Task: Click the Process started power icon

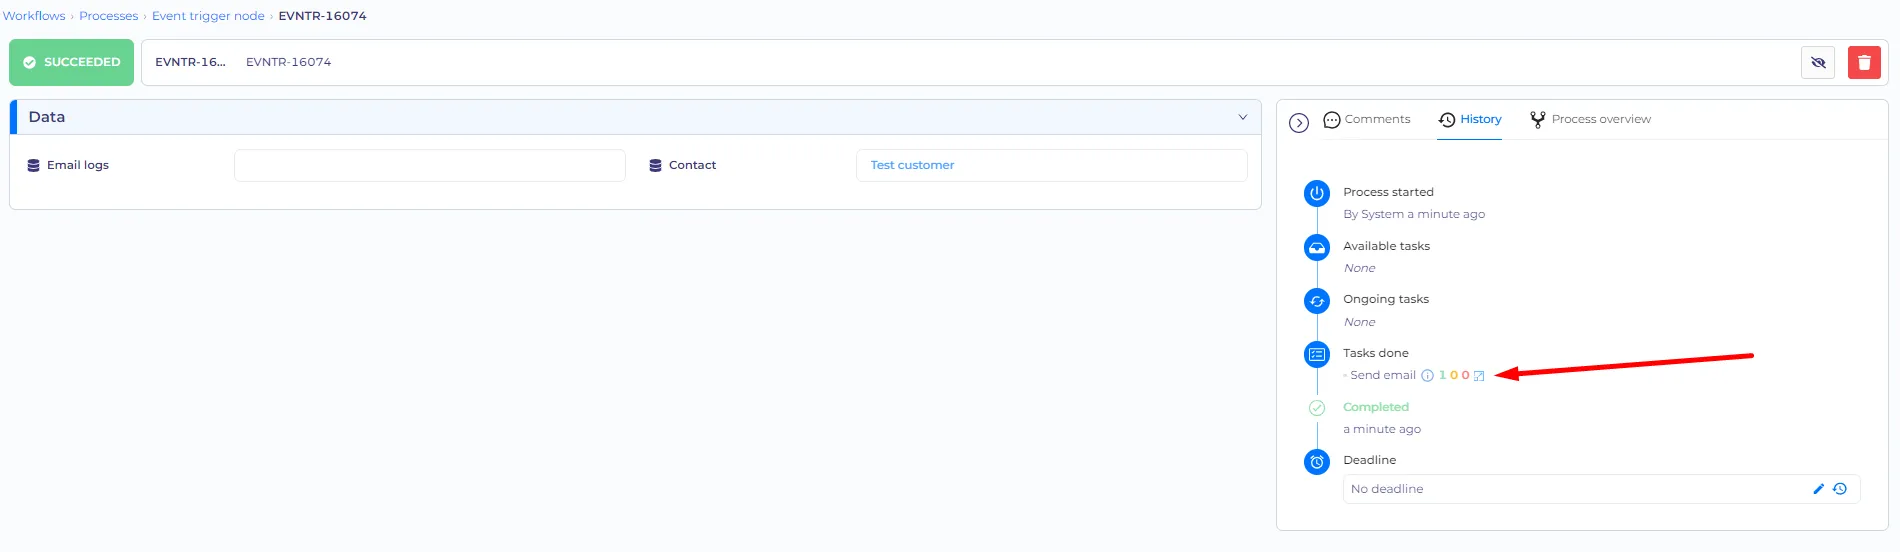Action: [x=1317, y=193]
